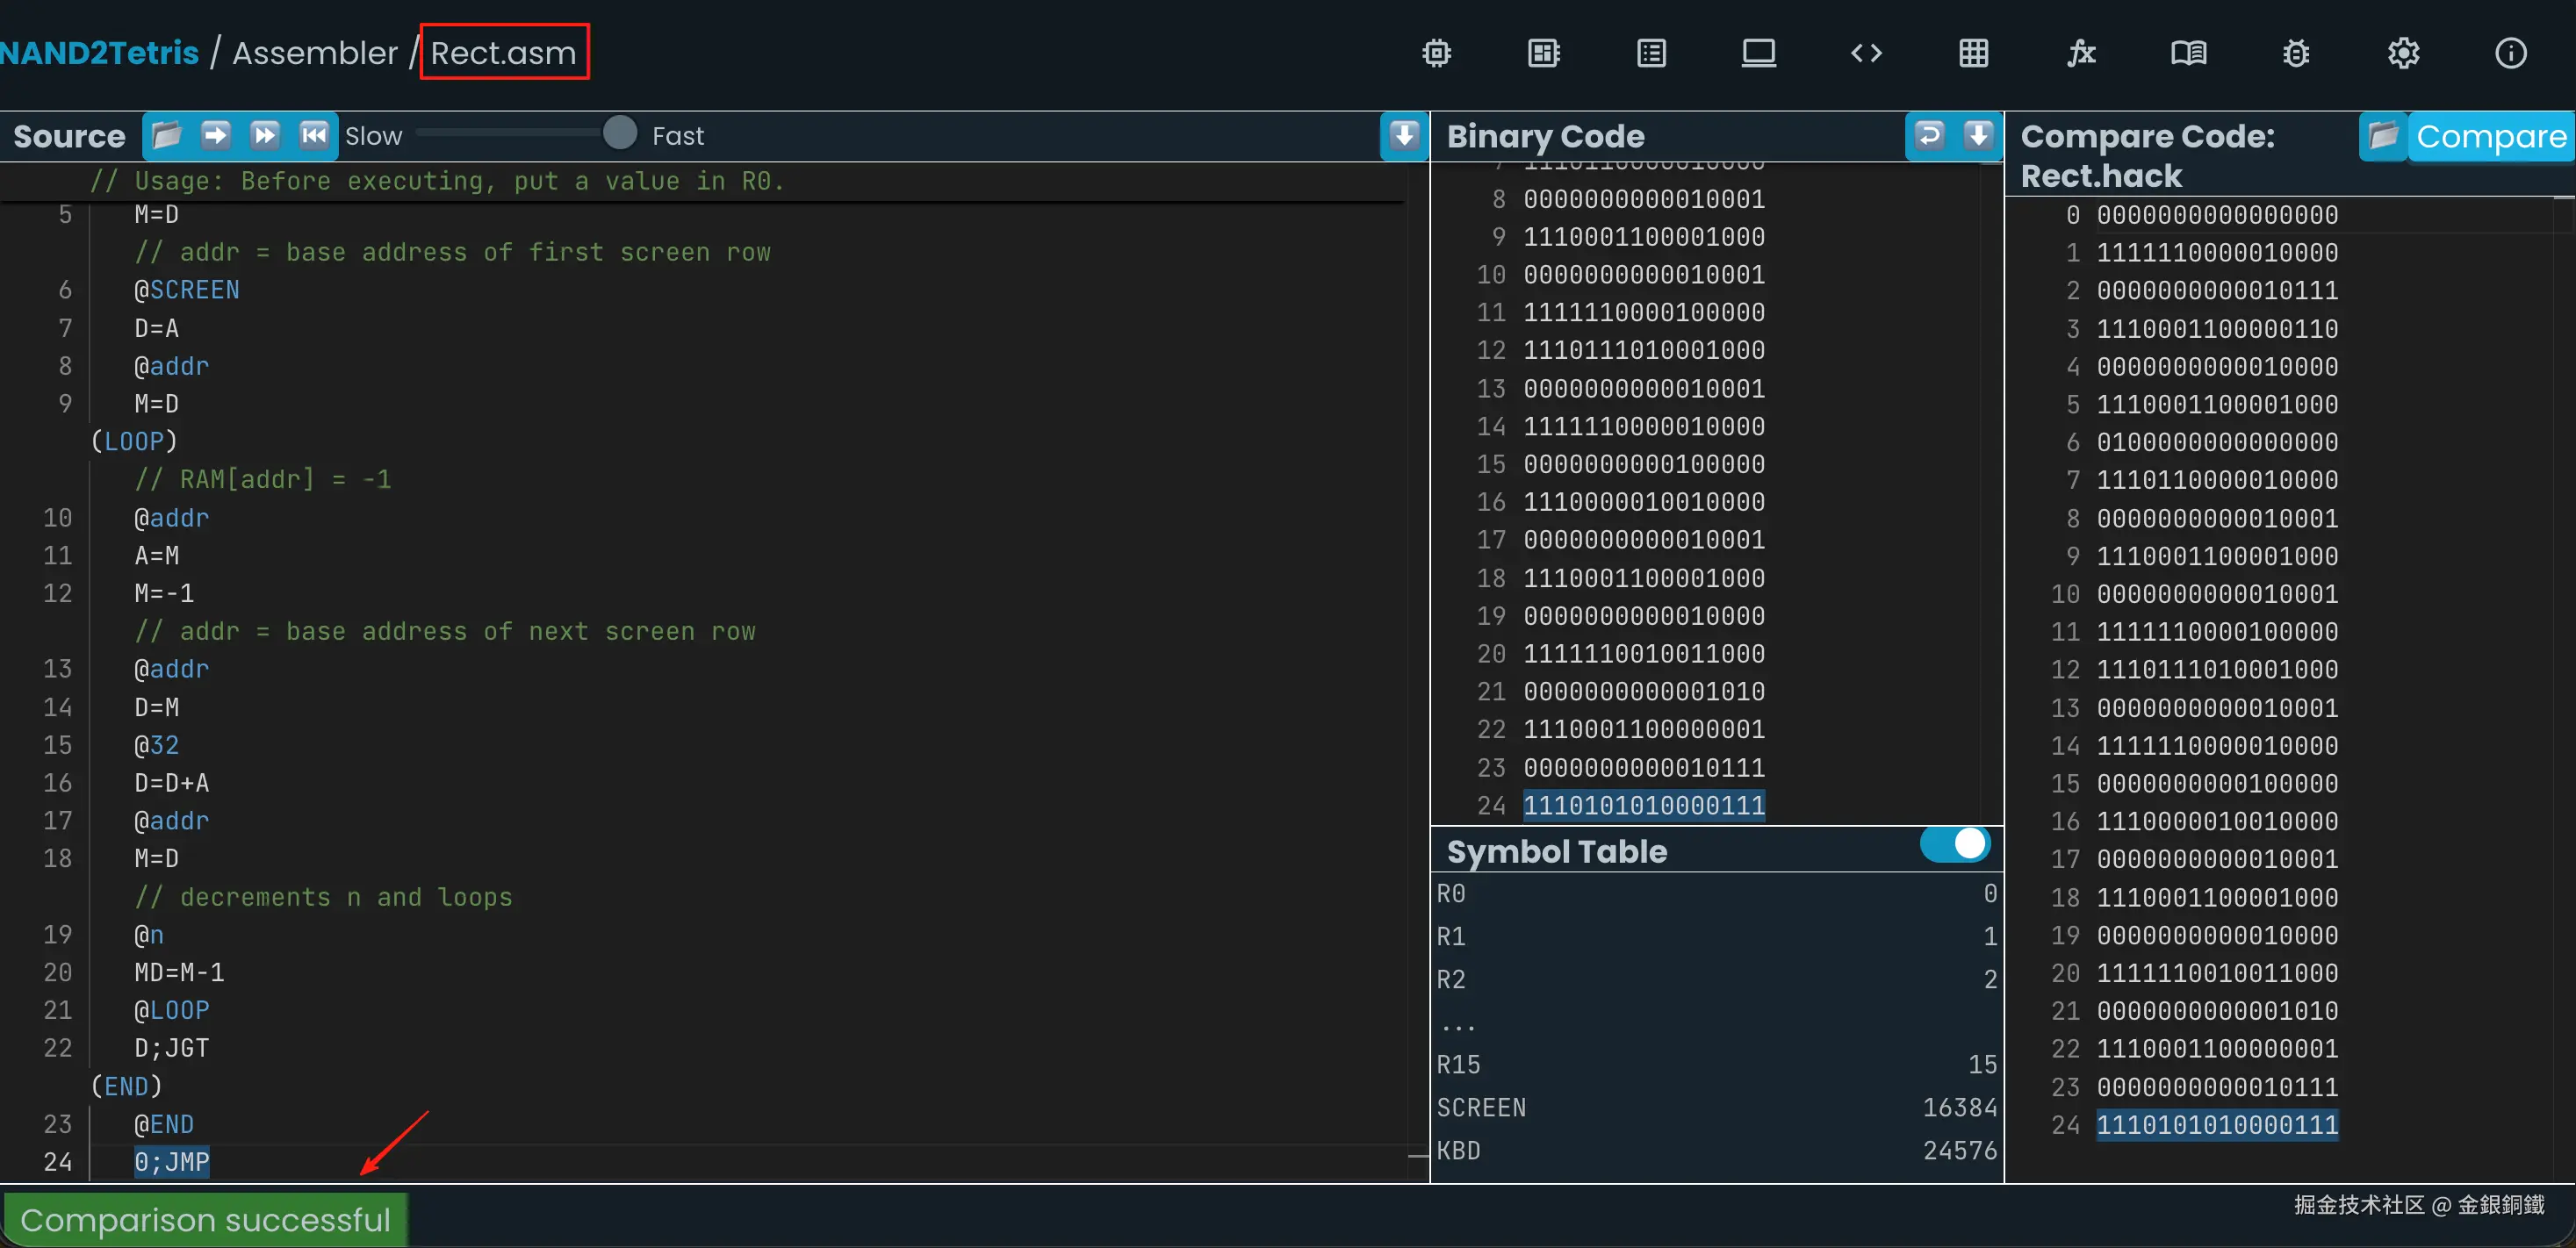Open the grid bitmap editor icon
Screen dimensions: 2576x1248
(1973, 53)
